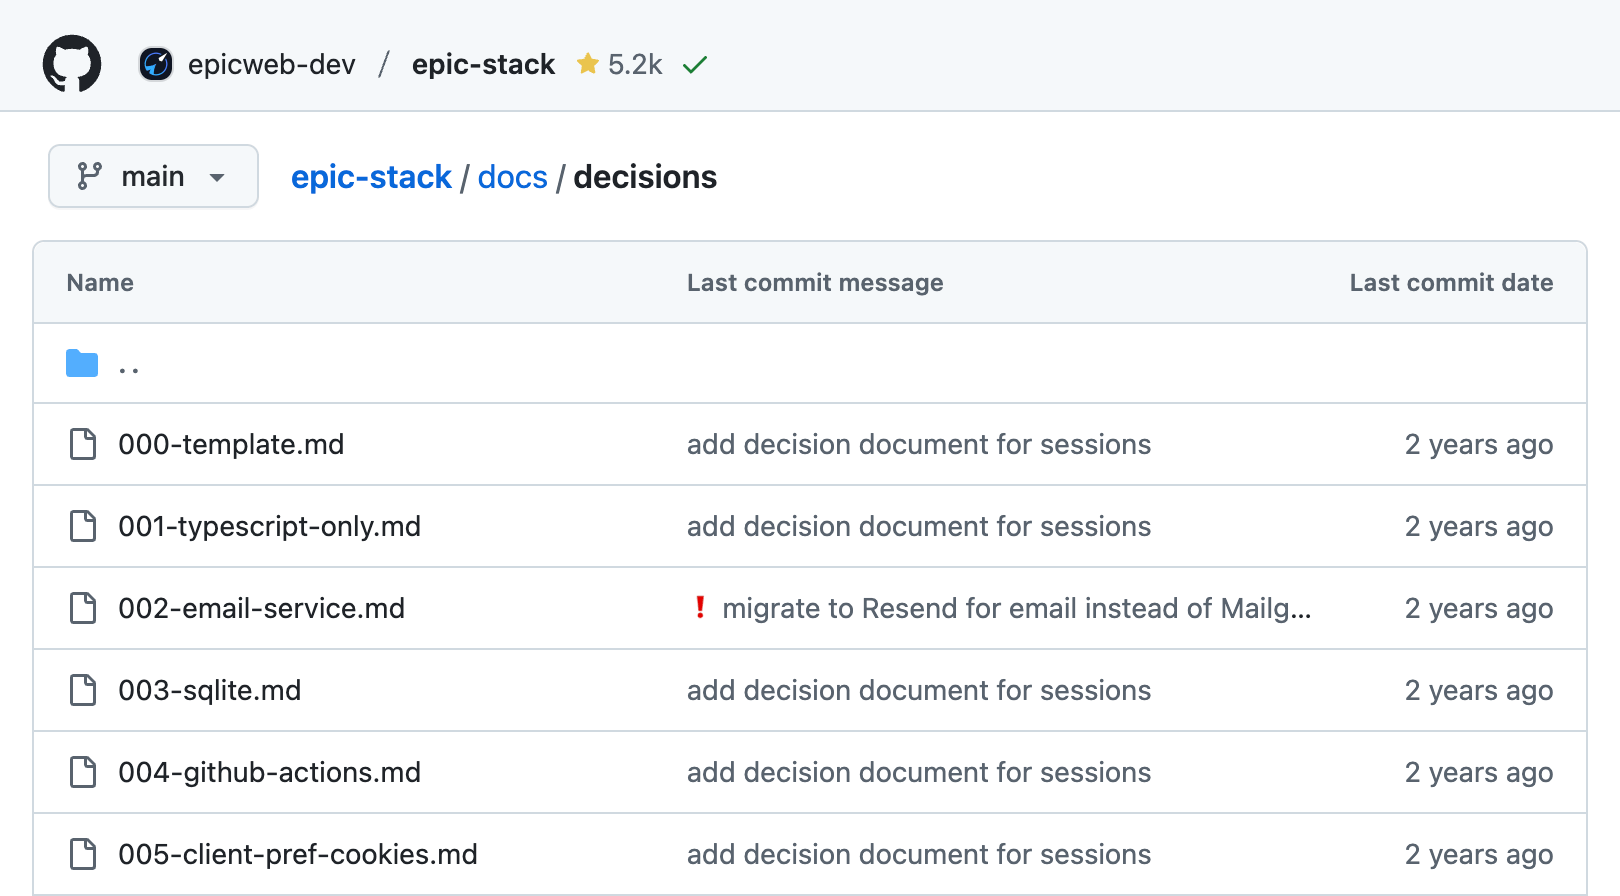This screenshot has width=1620, height=896.
Task: Open 001-typescript-only.md file
Action: click(x=269, y=526)
